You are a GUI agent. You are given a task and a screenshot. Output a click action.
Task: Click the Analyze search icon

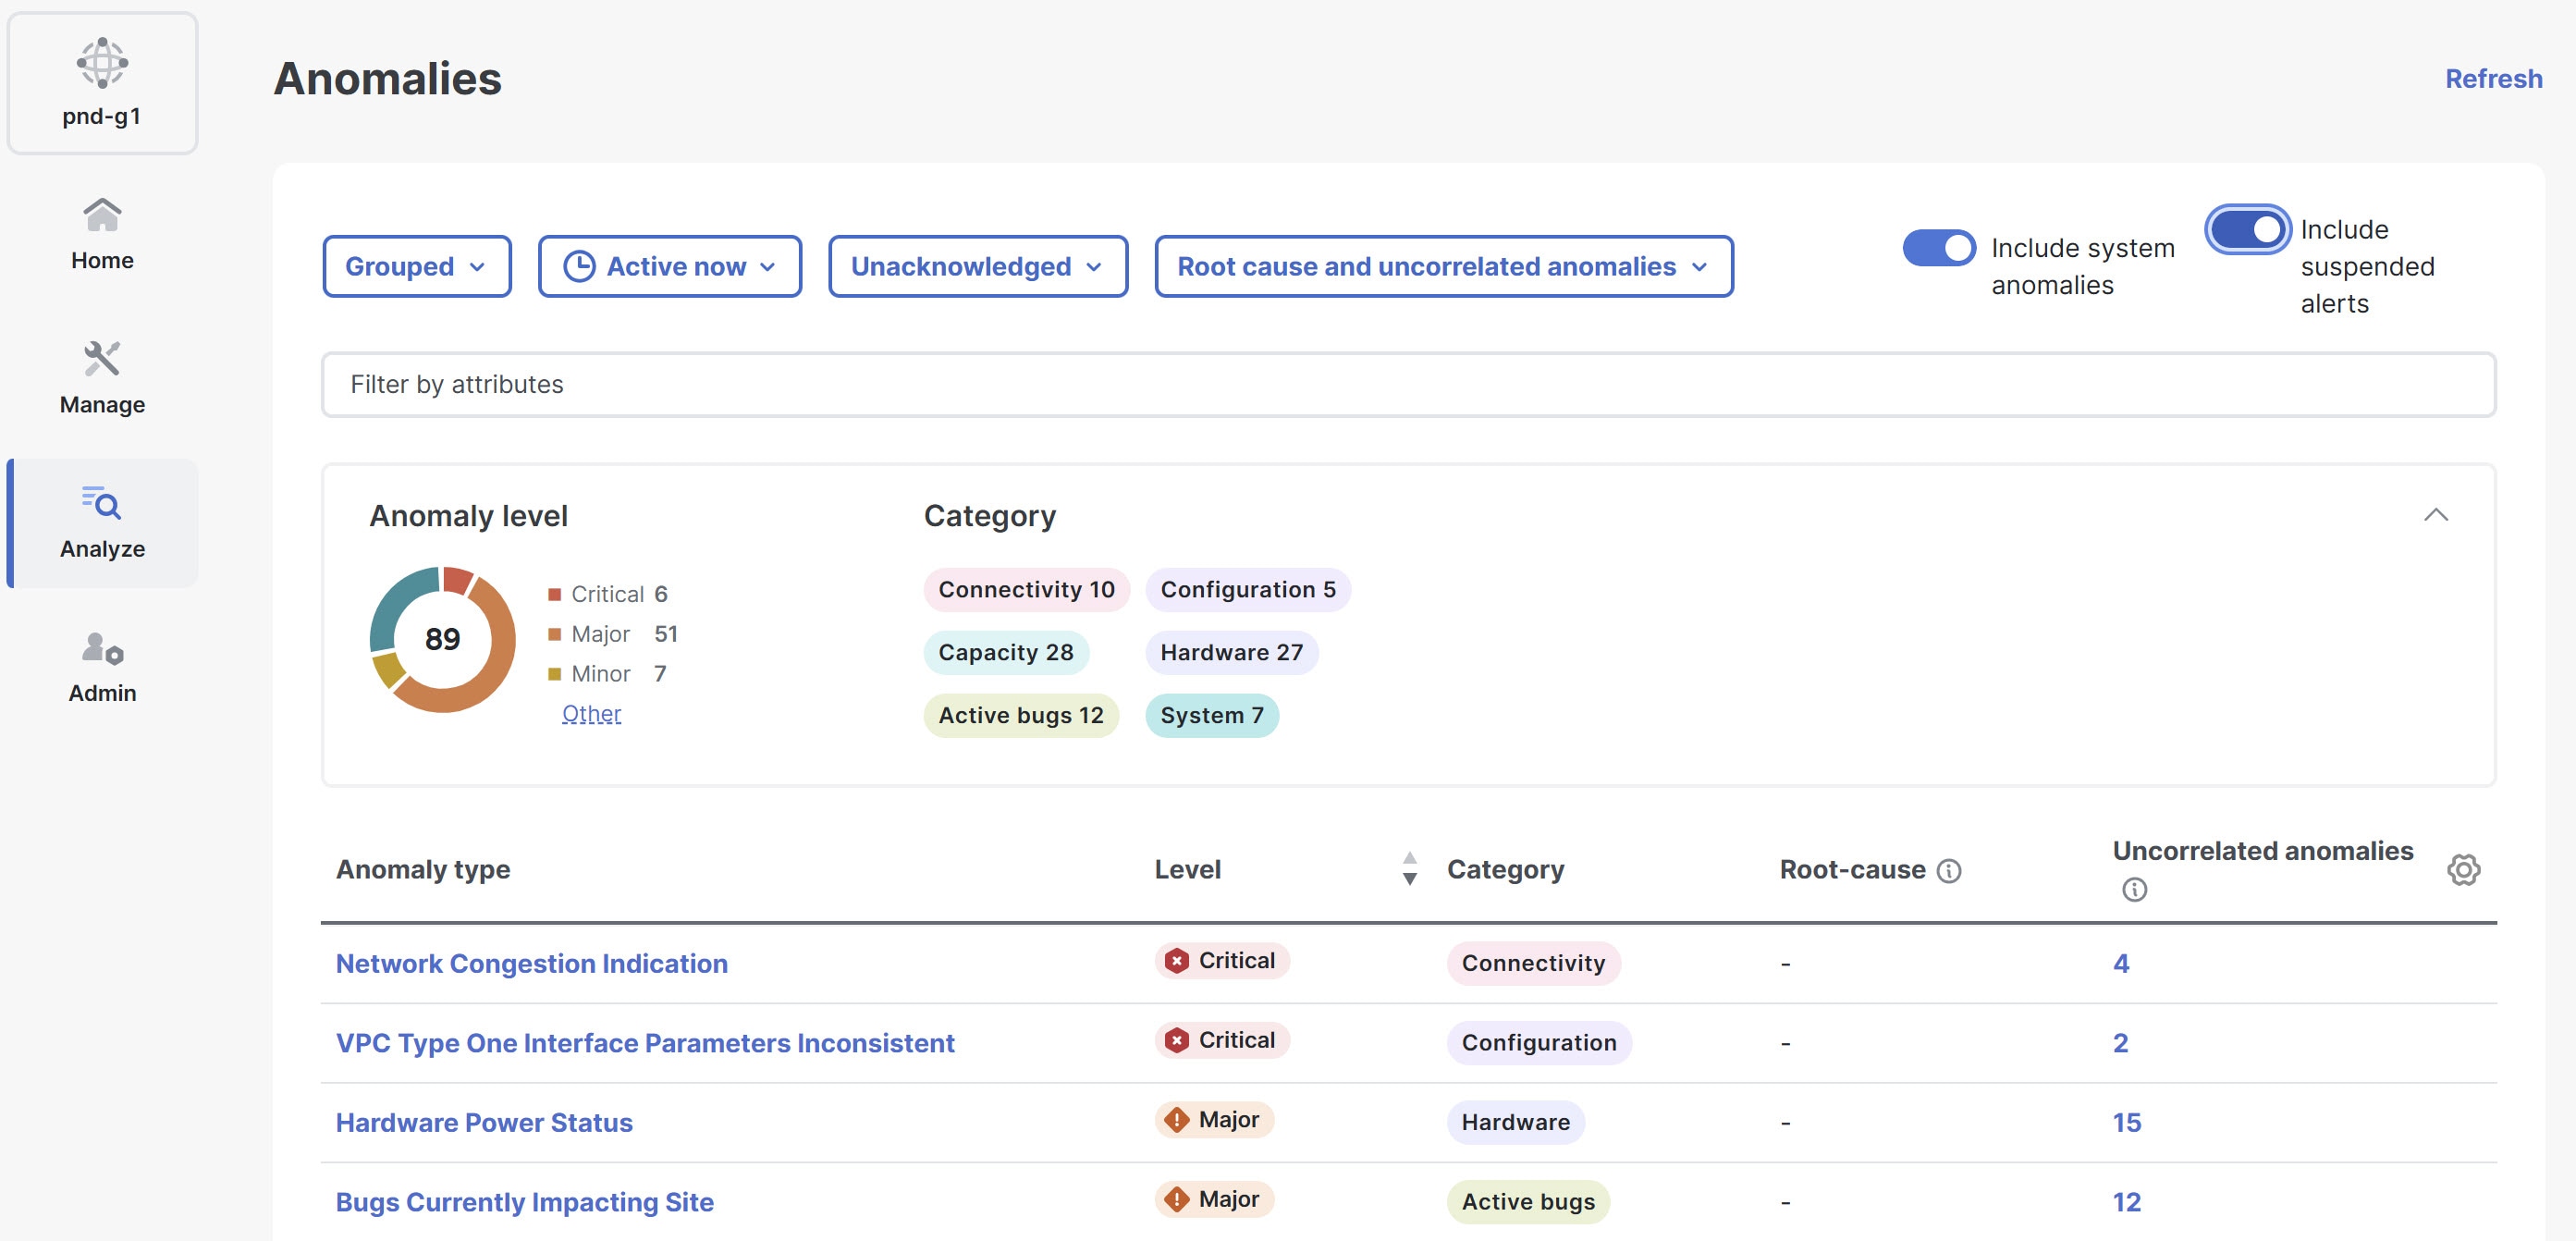pyautogui.click(x=102, y=503)
